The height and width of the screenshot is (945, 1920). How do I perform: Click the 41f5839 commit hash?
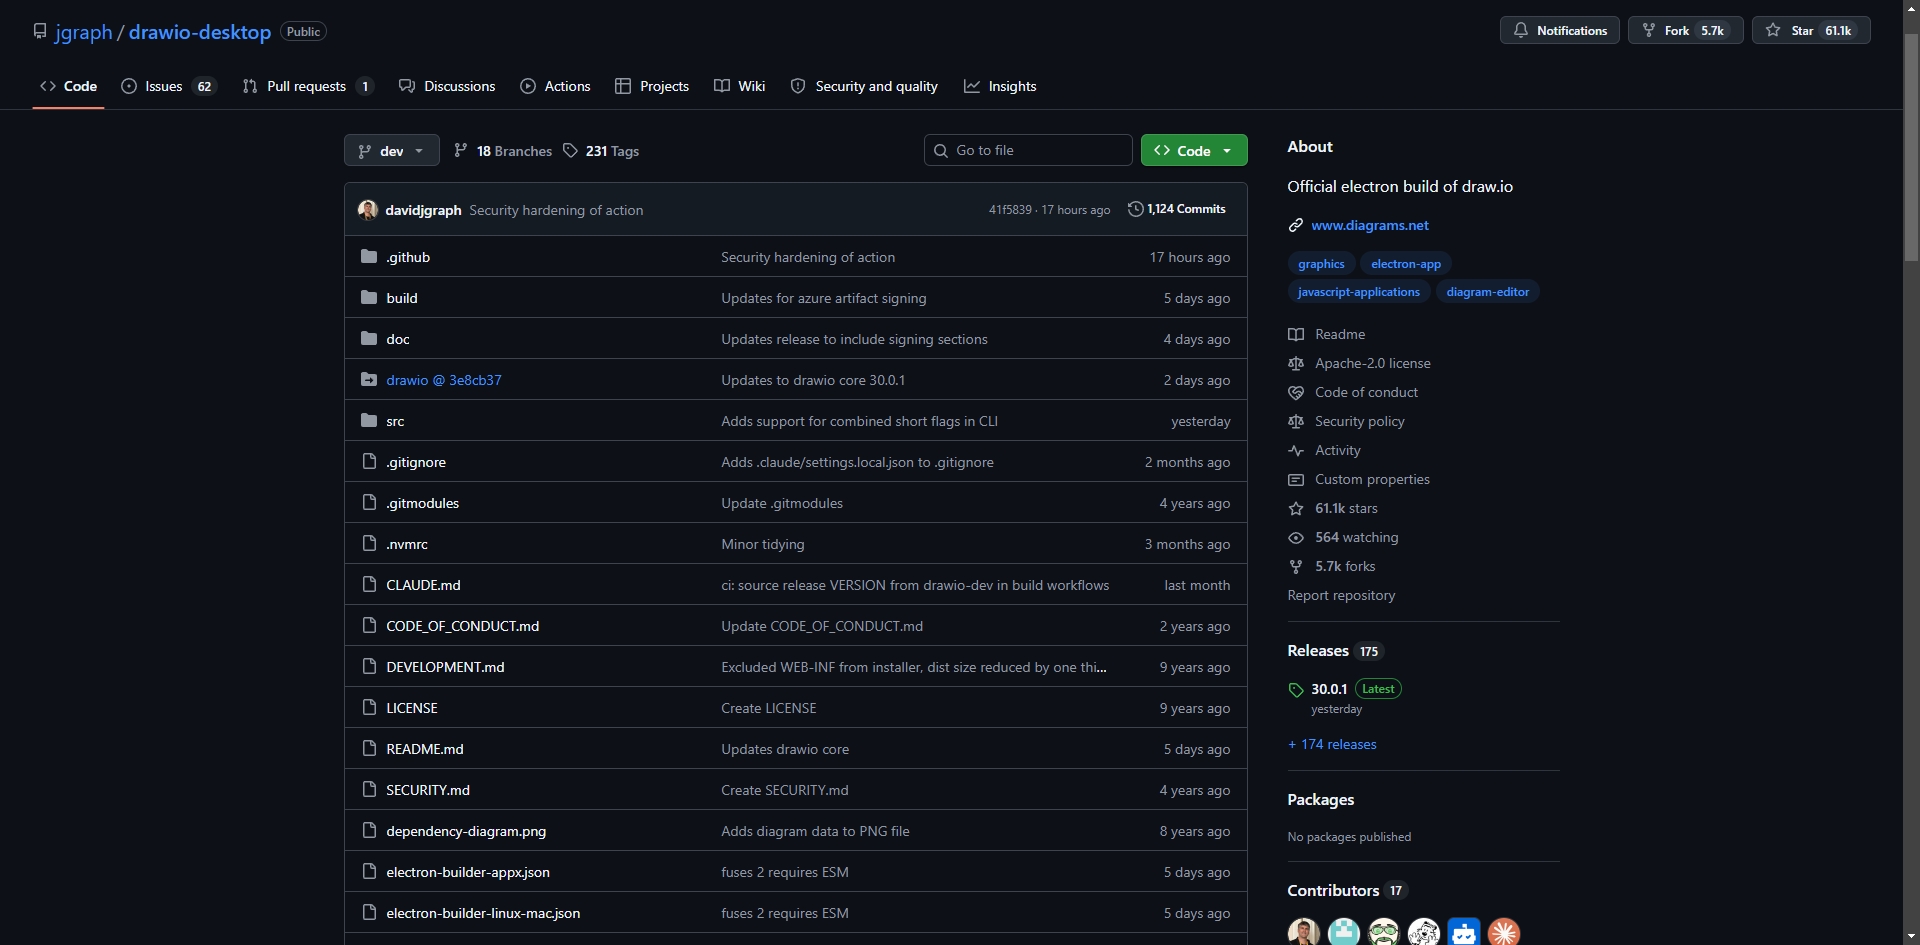(x=1010, y=210)
